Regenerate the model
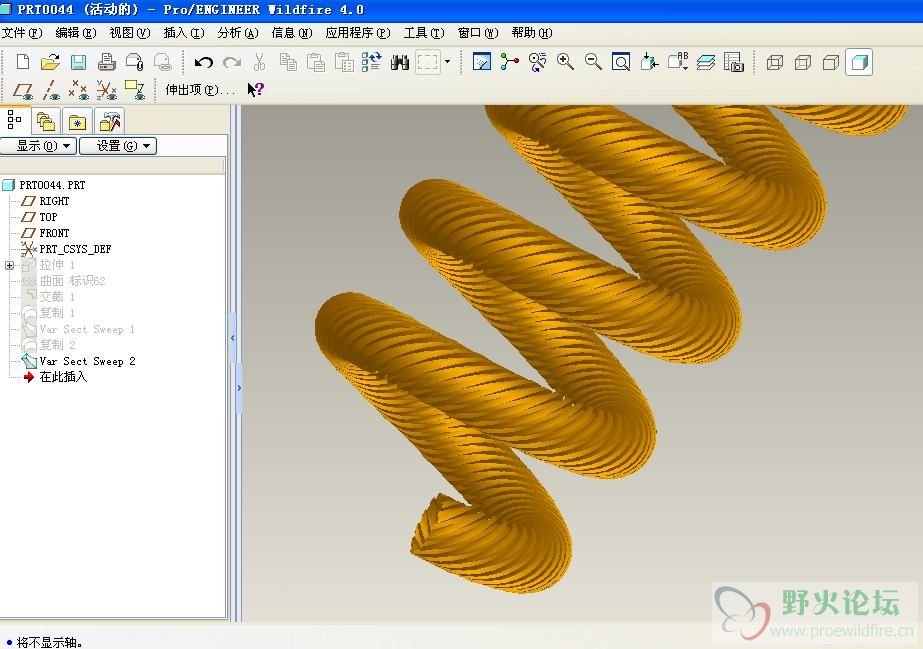The width and height of the screenshot is (923, 649). (x=371, y=62)
